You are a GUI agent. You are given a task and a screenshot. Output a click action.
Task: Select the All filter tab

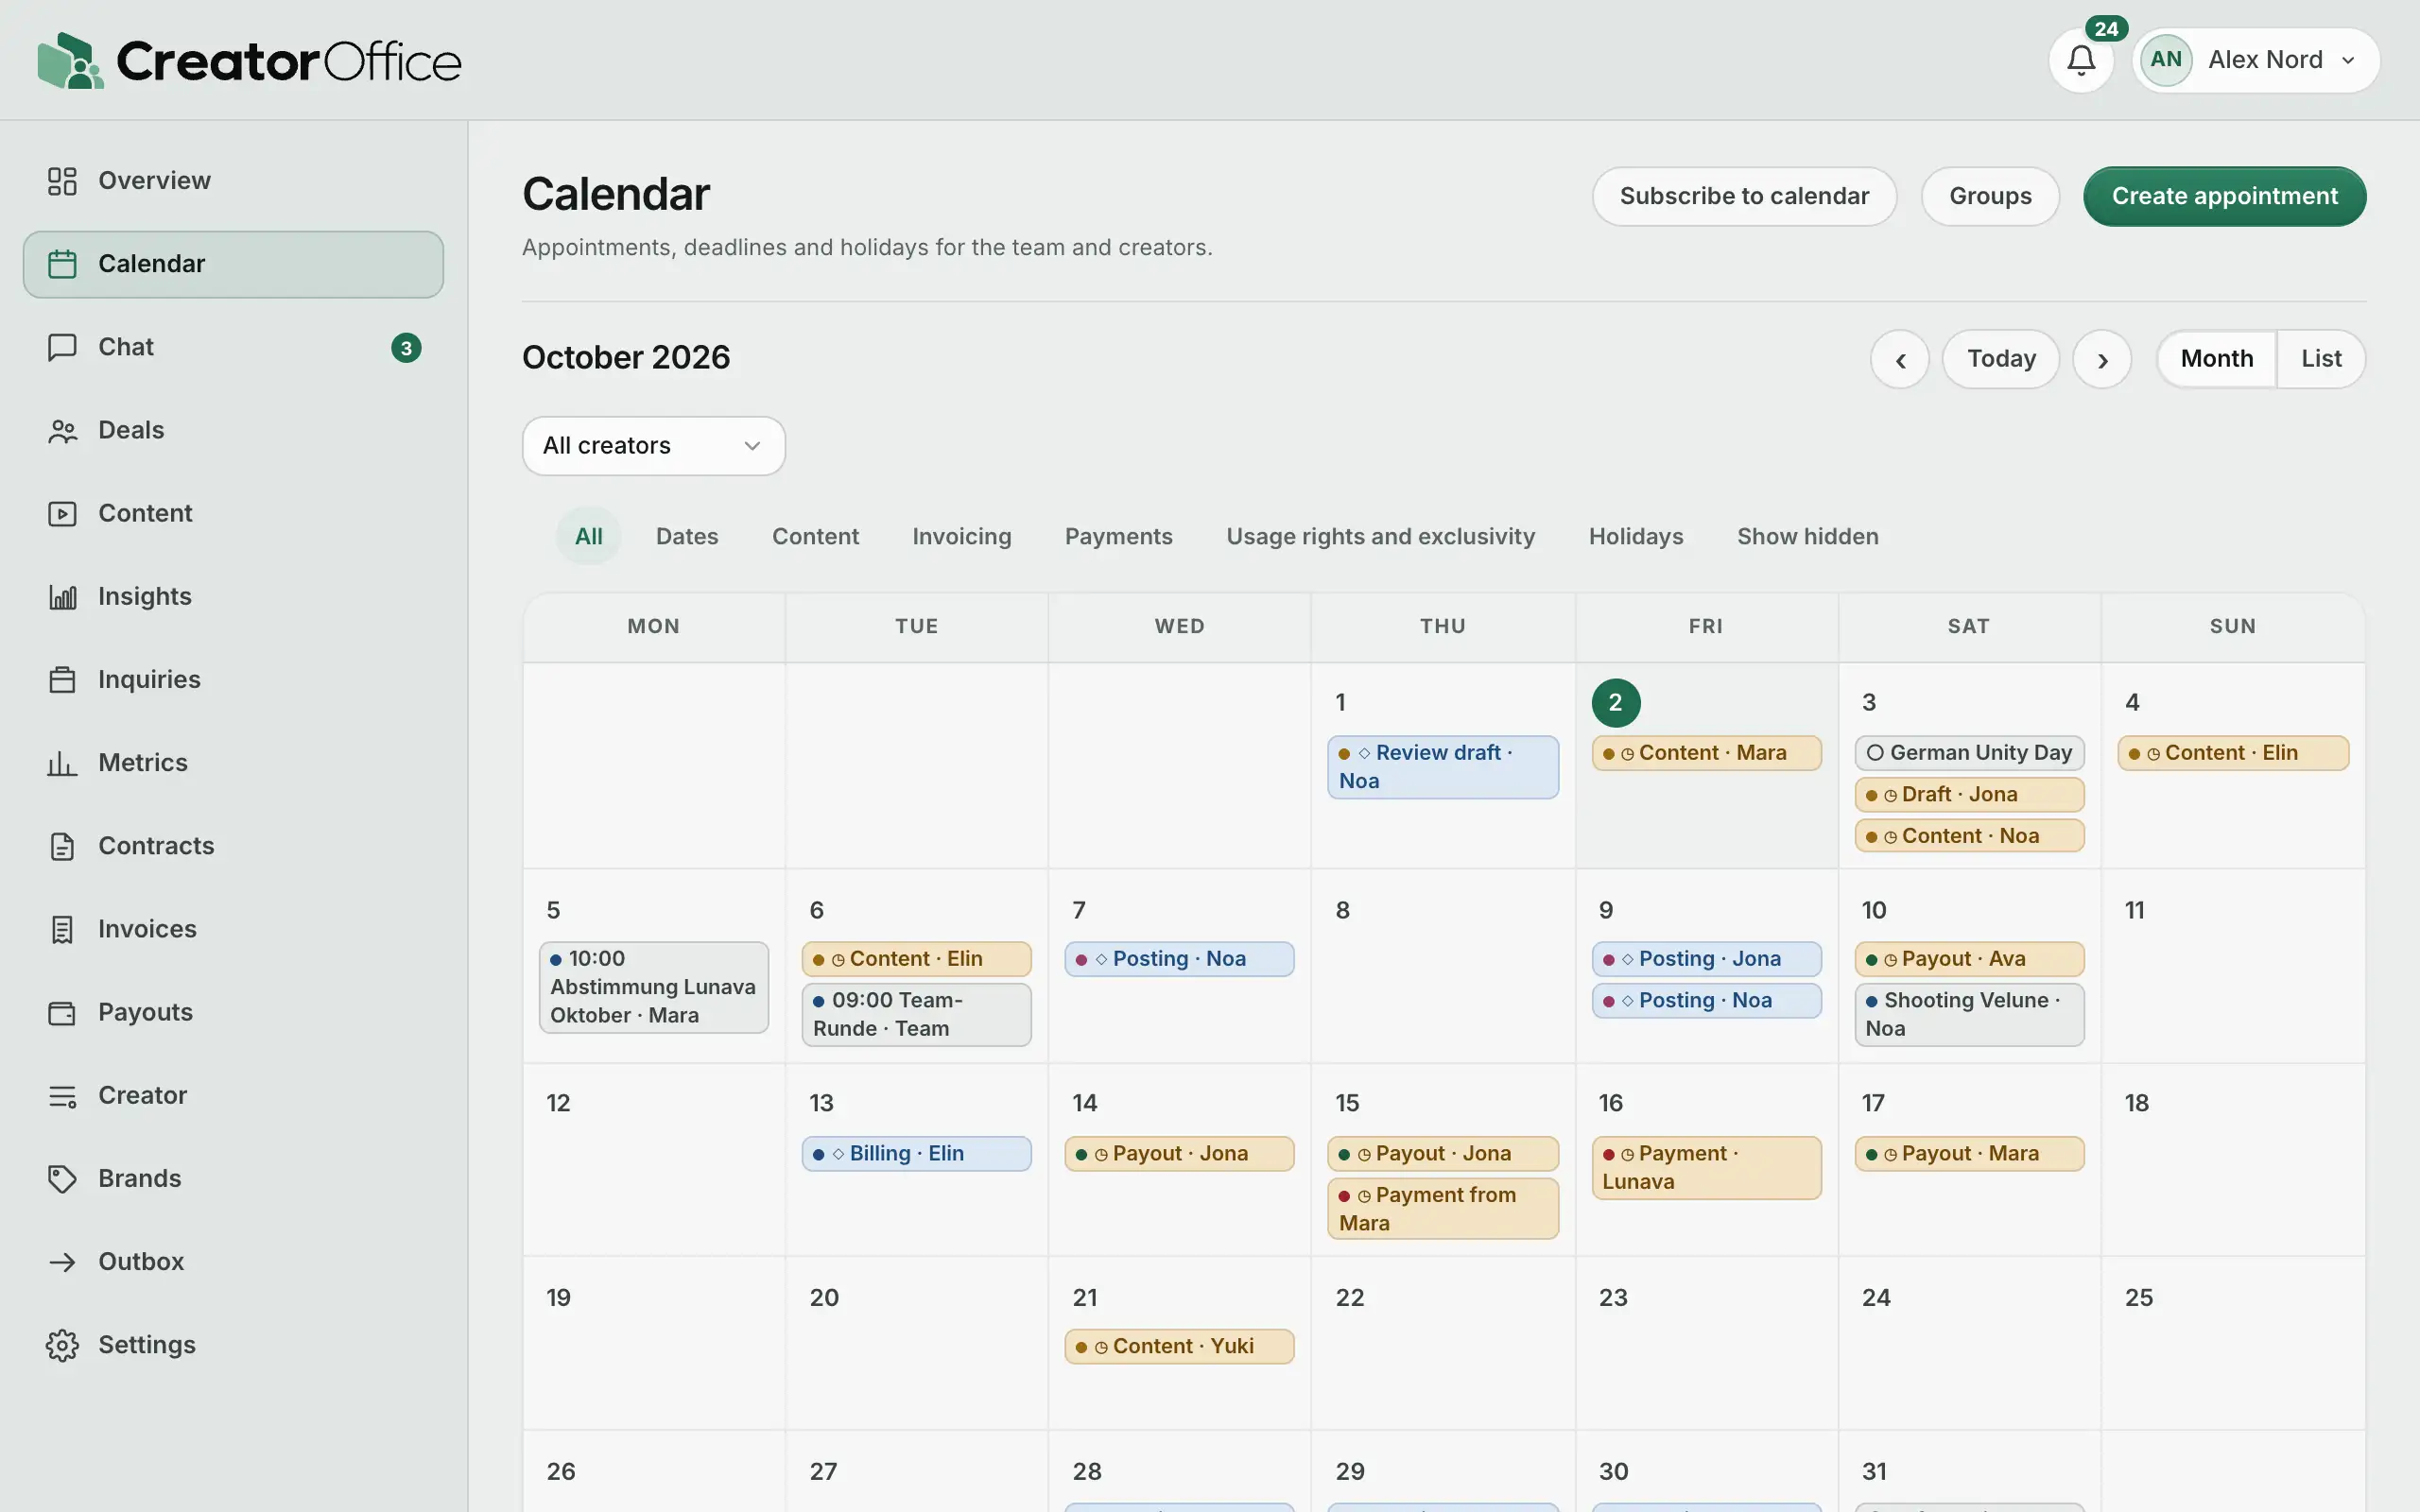(x=588, y=536)
